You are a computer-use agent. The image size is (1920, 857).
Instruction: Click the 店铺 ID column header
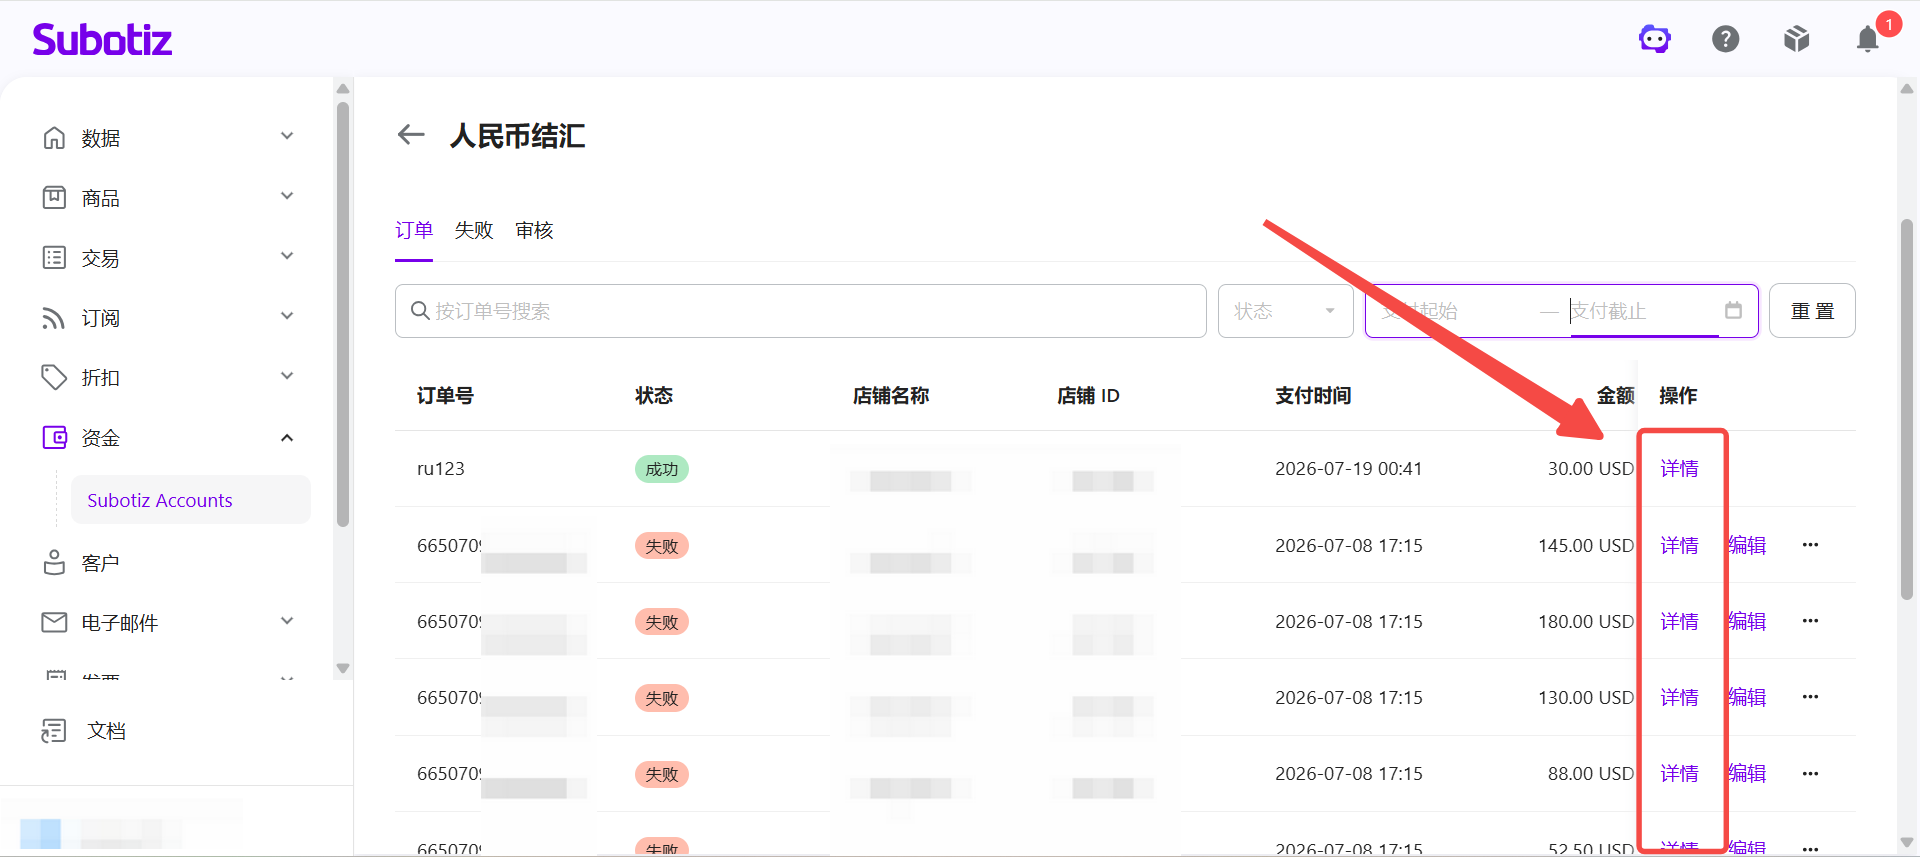1088,395
